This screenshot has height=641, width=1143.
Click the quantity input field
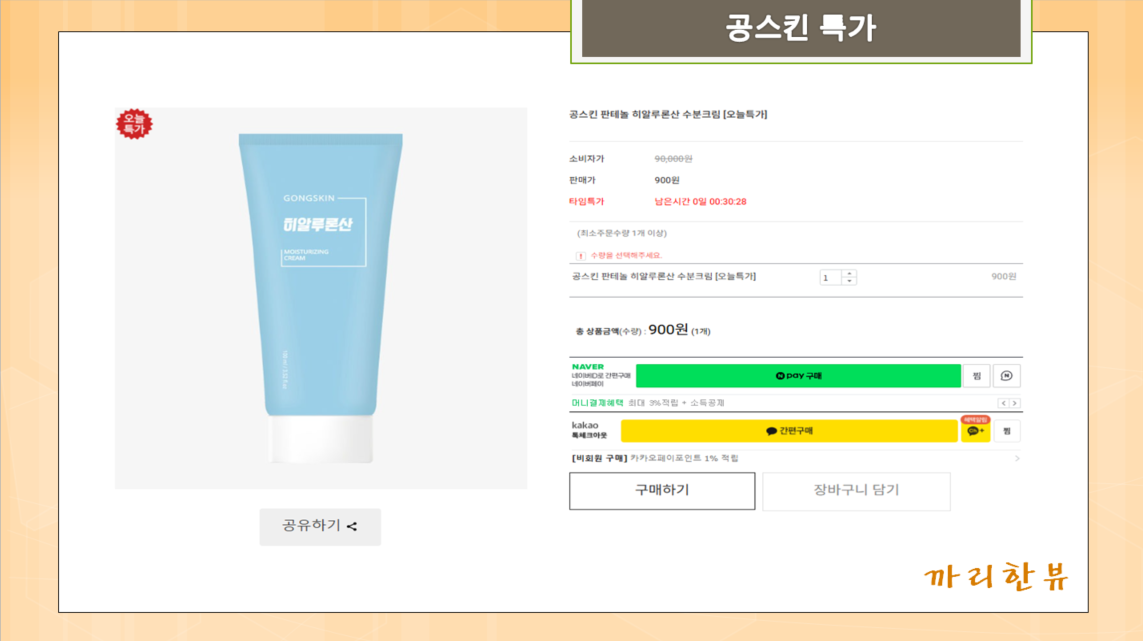830,277
